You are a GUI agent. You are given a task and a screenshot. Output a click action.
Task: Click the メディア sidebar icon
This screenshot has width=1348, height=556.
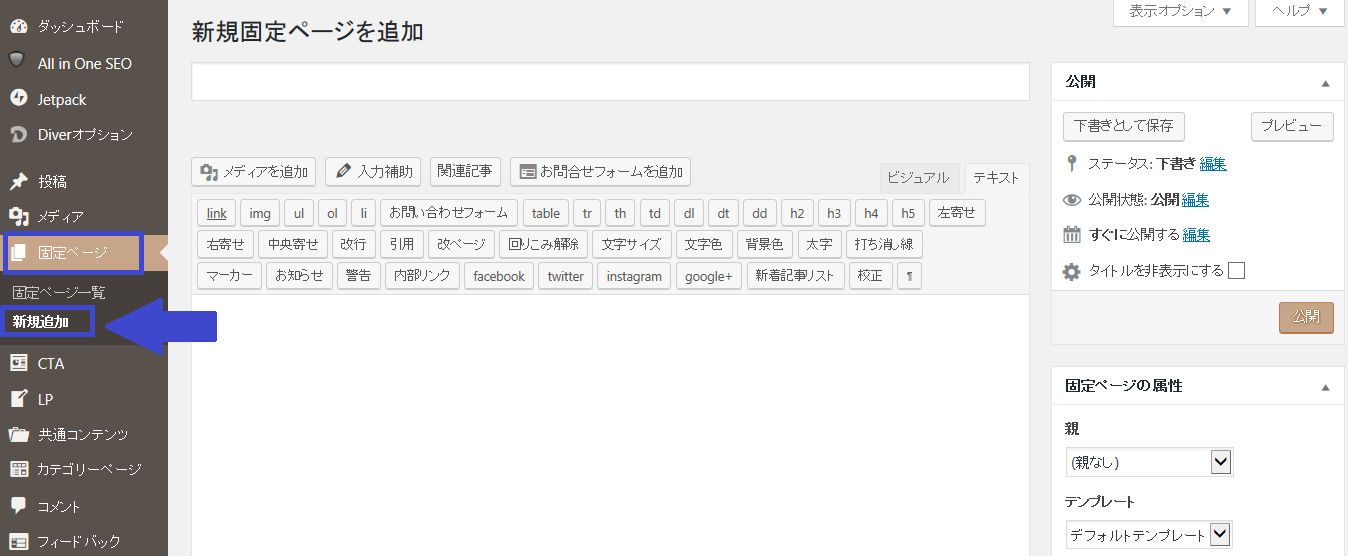(x=18, y=216)
